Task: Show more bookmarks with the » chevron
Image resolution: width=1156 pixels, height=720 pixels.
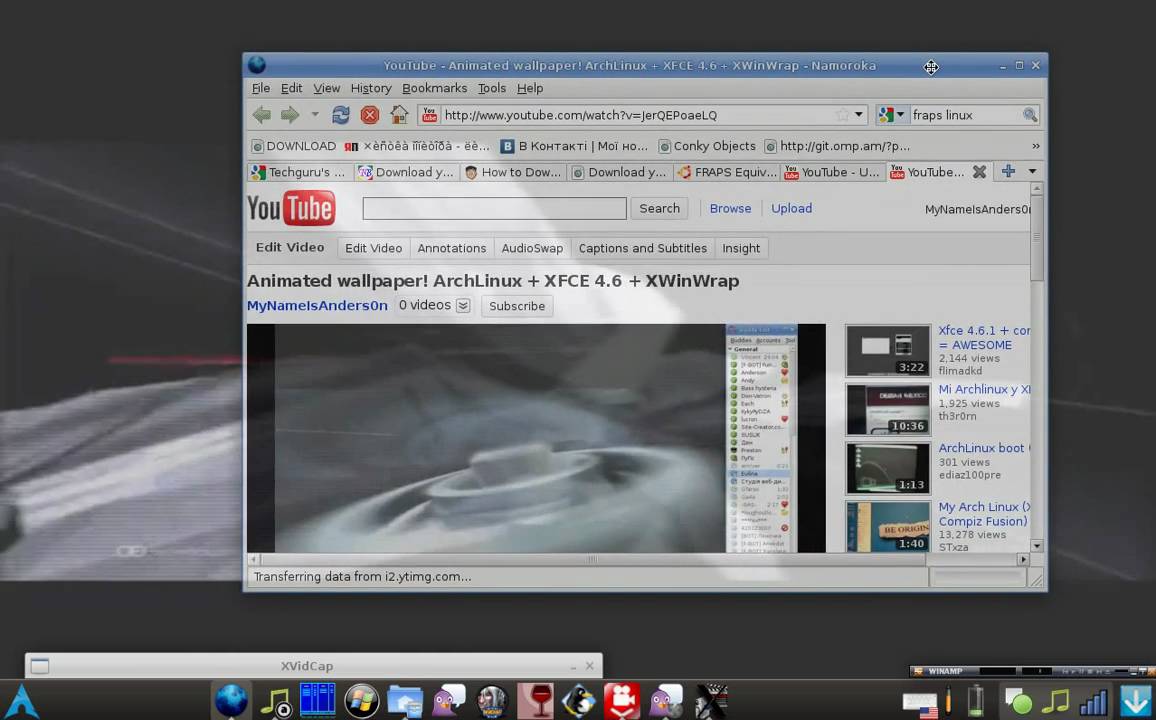Action: tap(1036, 146)
